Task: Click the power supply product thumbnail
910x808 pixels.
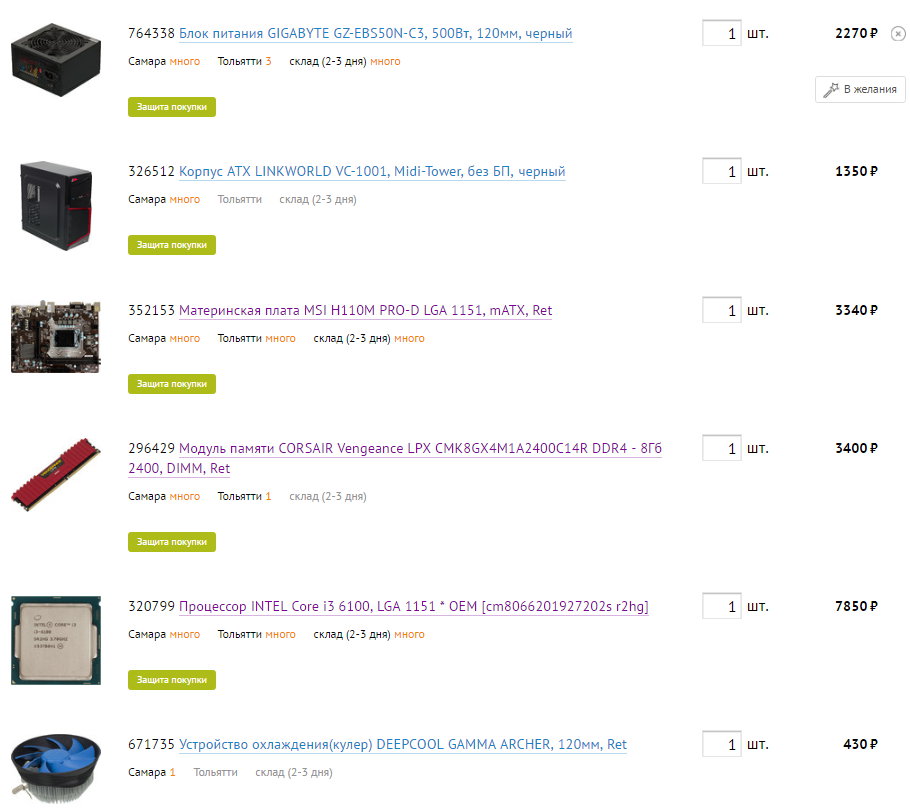Action: coord(56,60)
